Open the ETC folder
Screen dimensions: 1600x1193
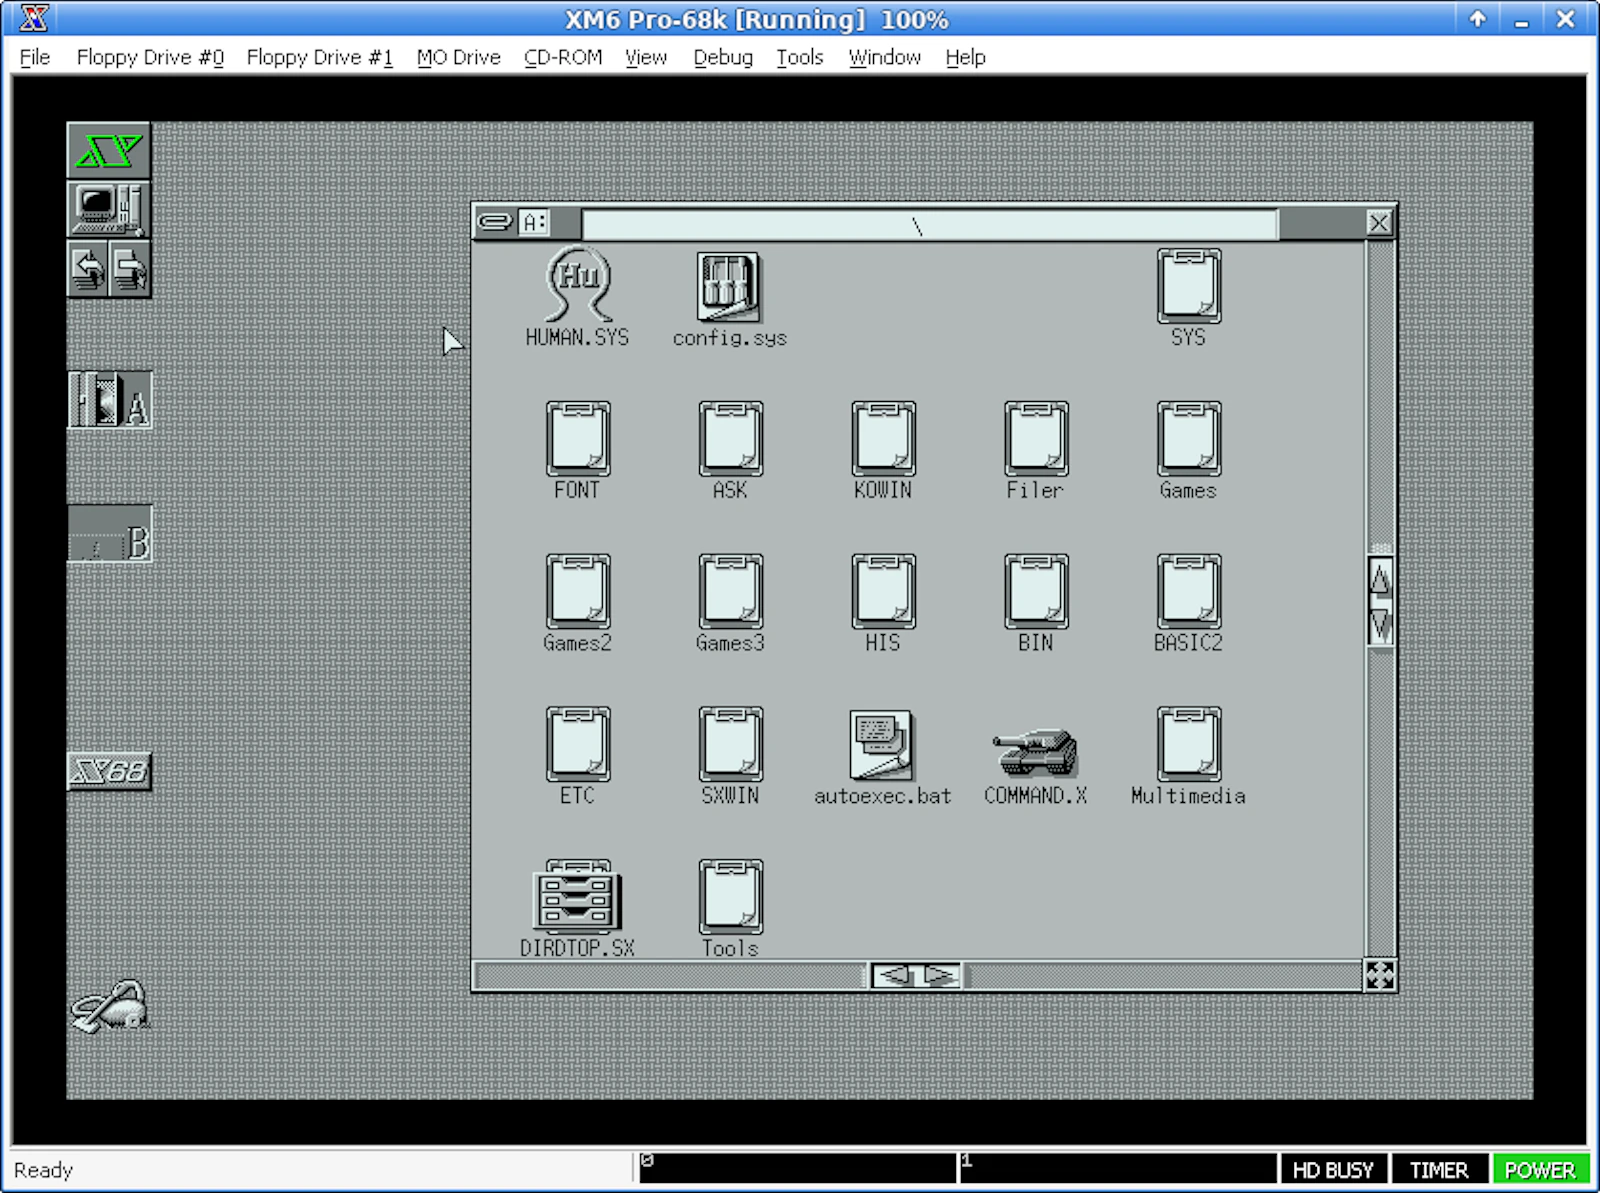point(578,745)
